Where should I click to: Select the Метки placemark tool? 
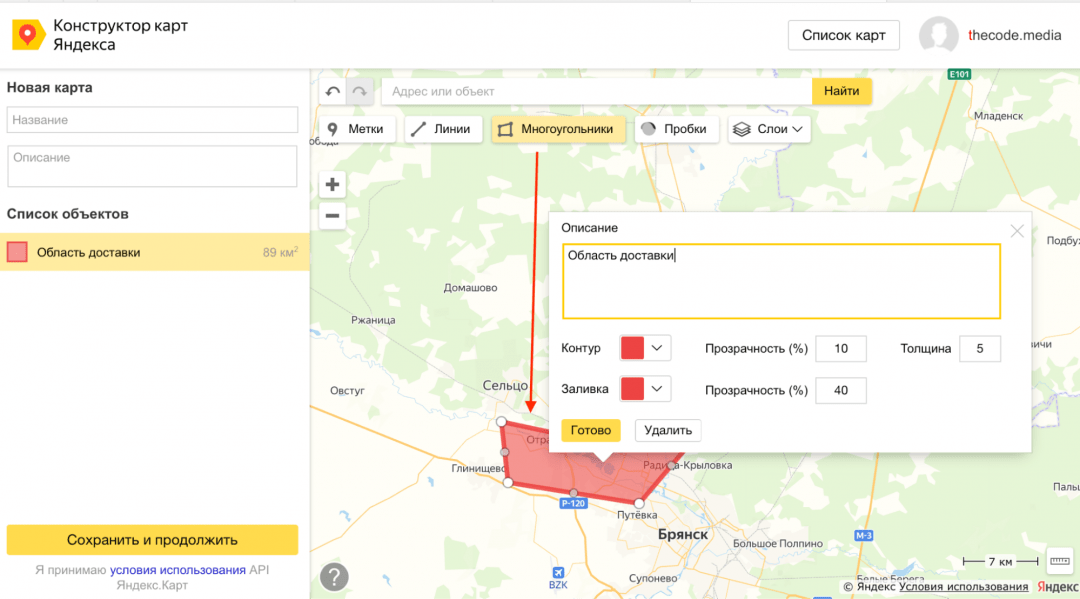[357, 129]
